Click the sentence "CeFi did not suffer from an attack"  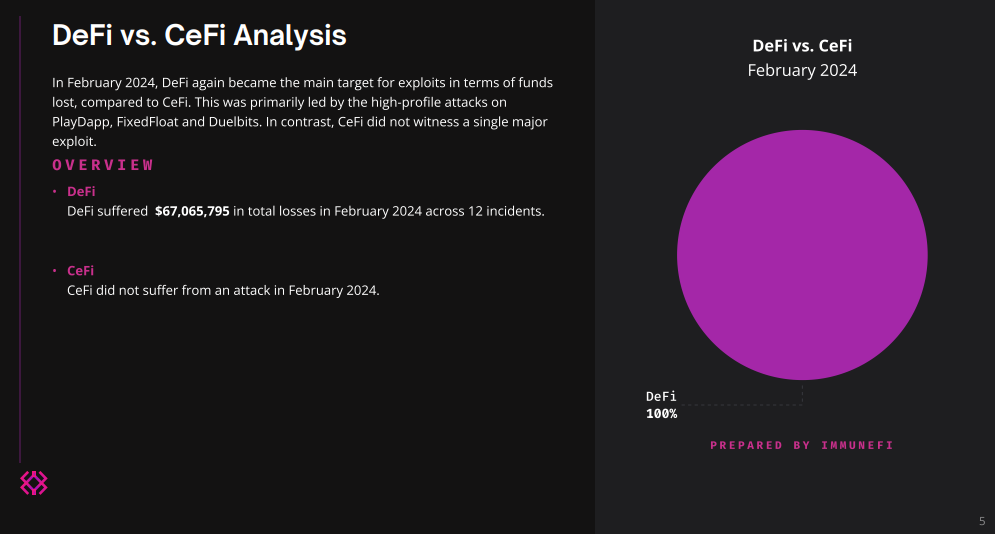click(223, 291)
